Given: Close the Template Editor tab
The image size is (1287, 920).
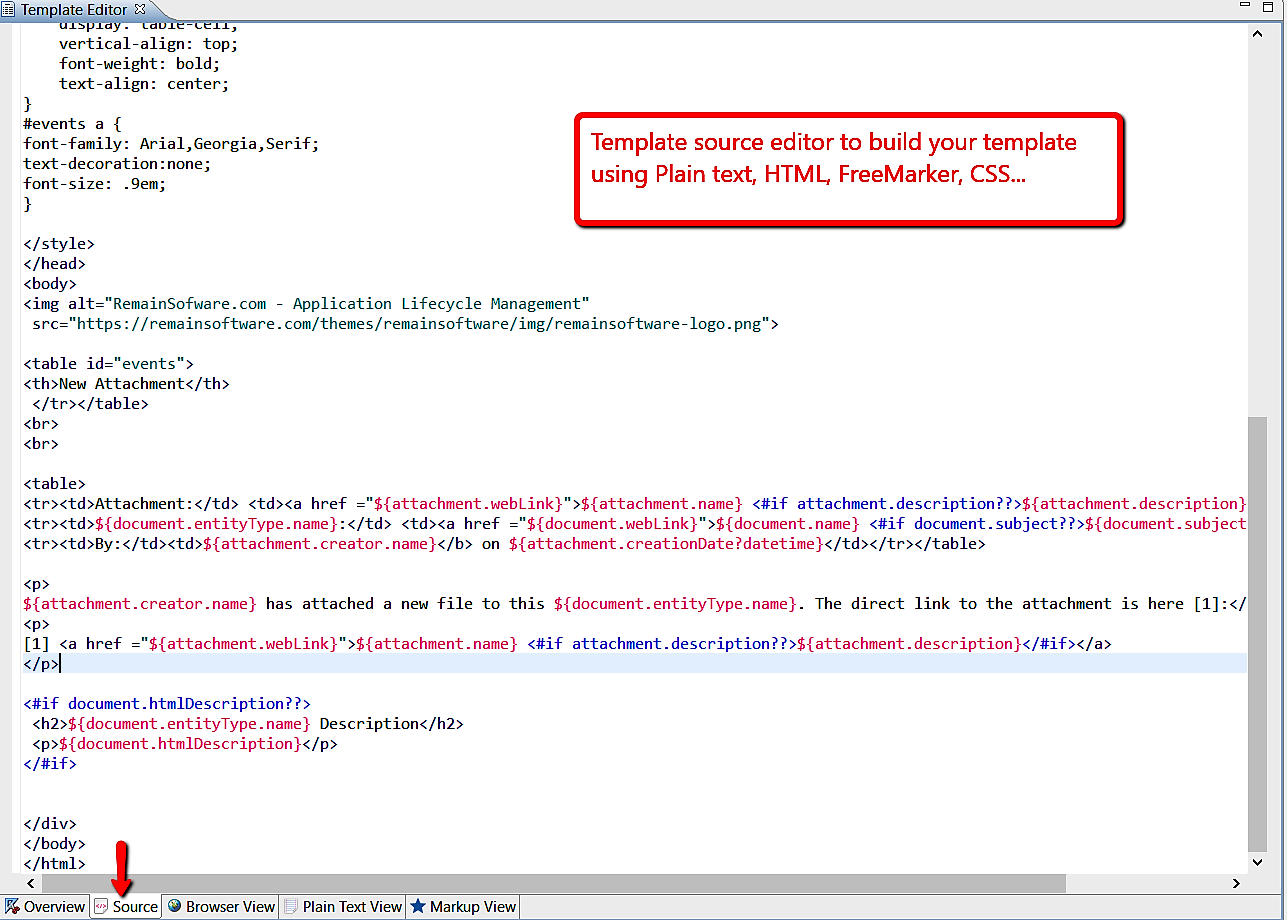Looking at the screenshot, I should 140,9.
